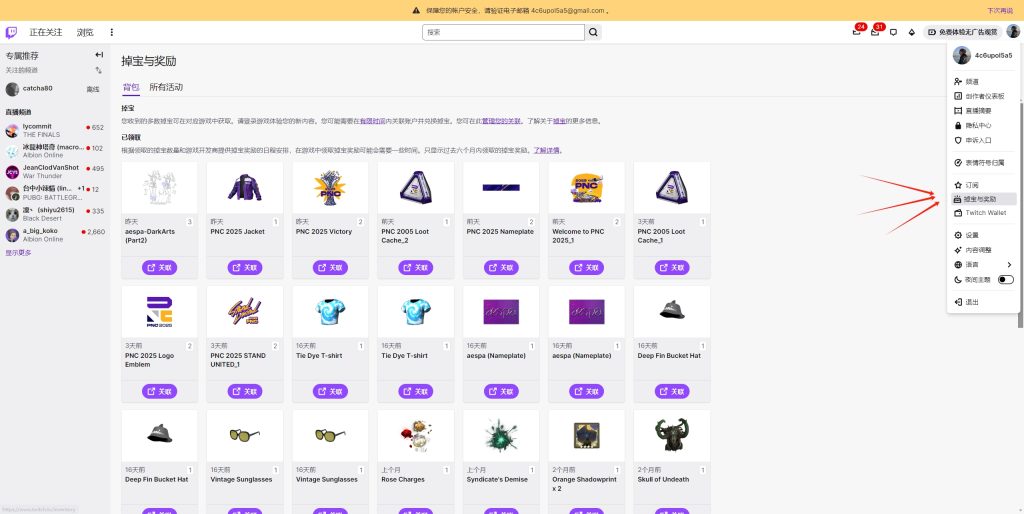The width and height of the screenshot is (1024, 514).
Task: Click 关联 button under PNC 2025 STAND UNITED_1
Action: click(245, 392)
